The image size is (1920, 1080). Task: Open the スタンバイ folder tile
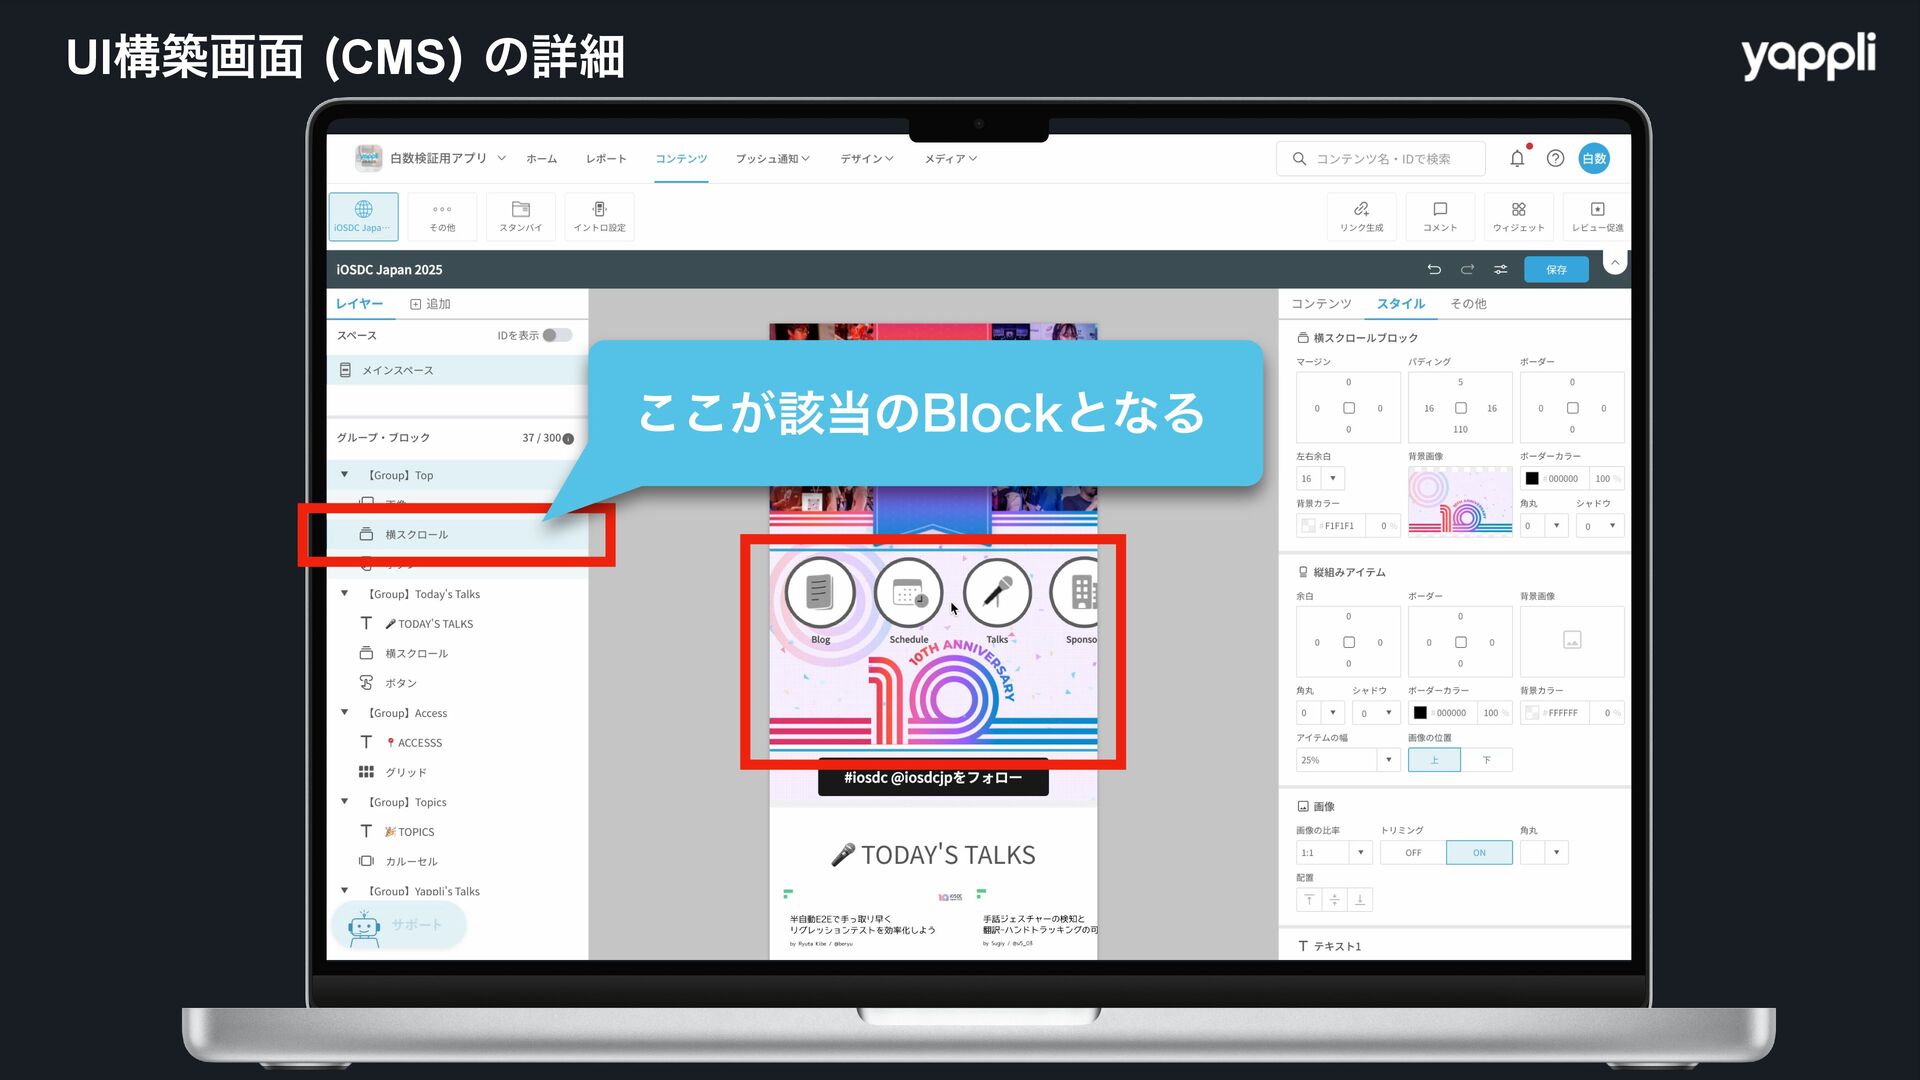click(x=520, y=216)
